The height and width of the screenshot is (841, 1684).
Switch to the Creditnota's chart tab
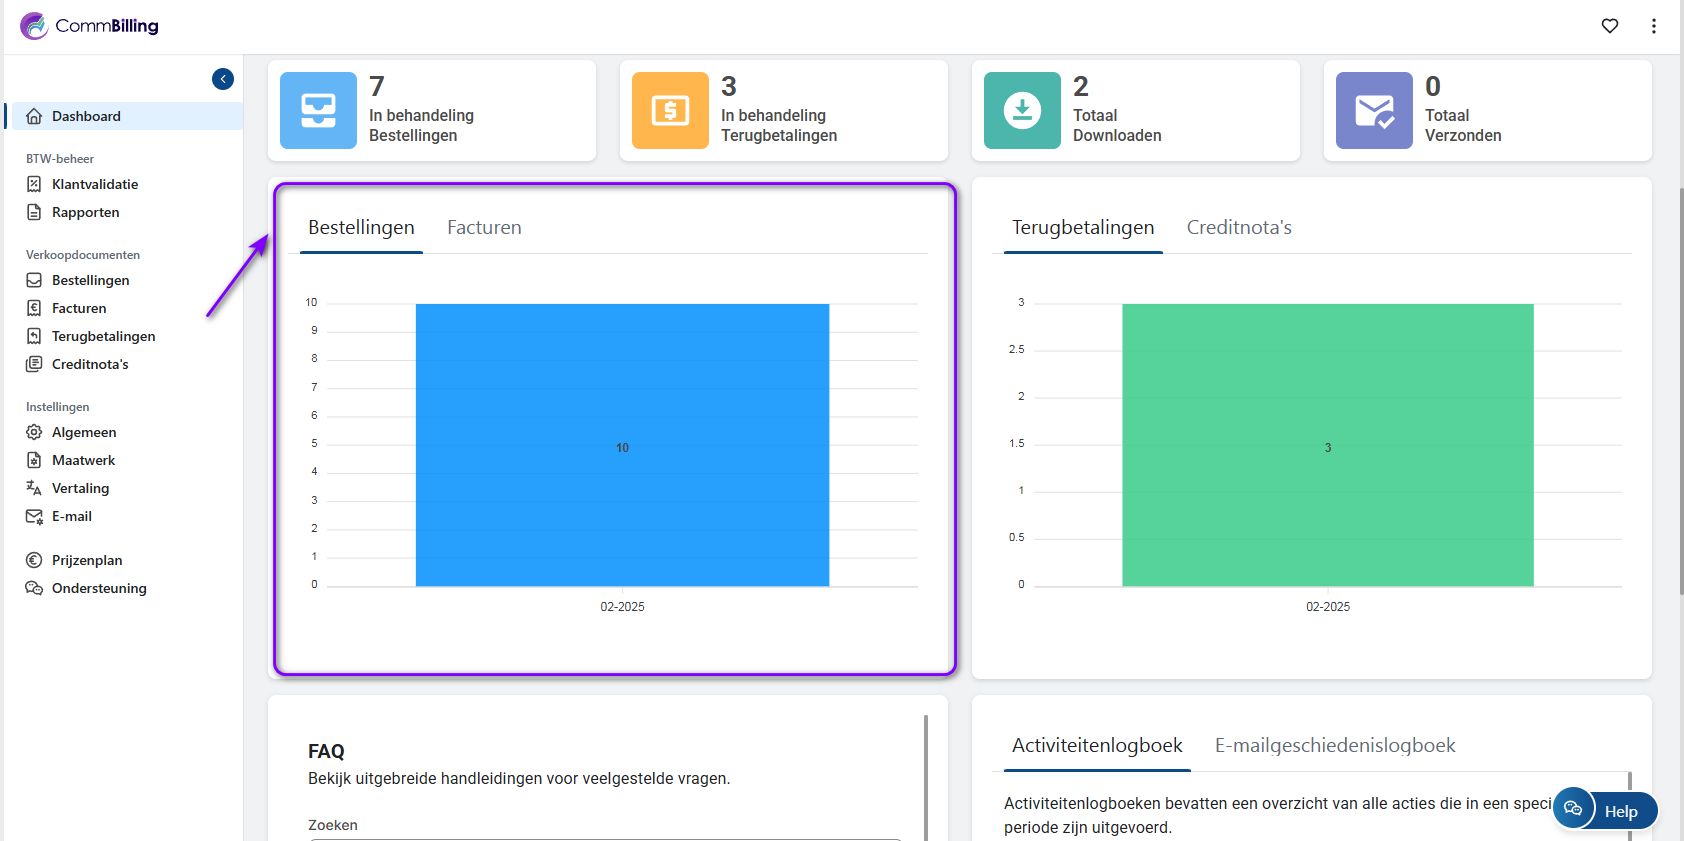tap(1238, 228)
